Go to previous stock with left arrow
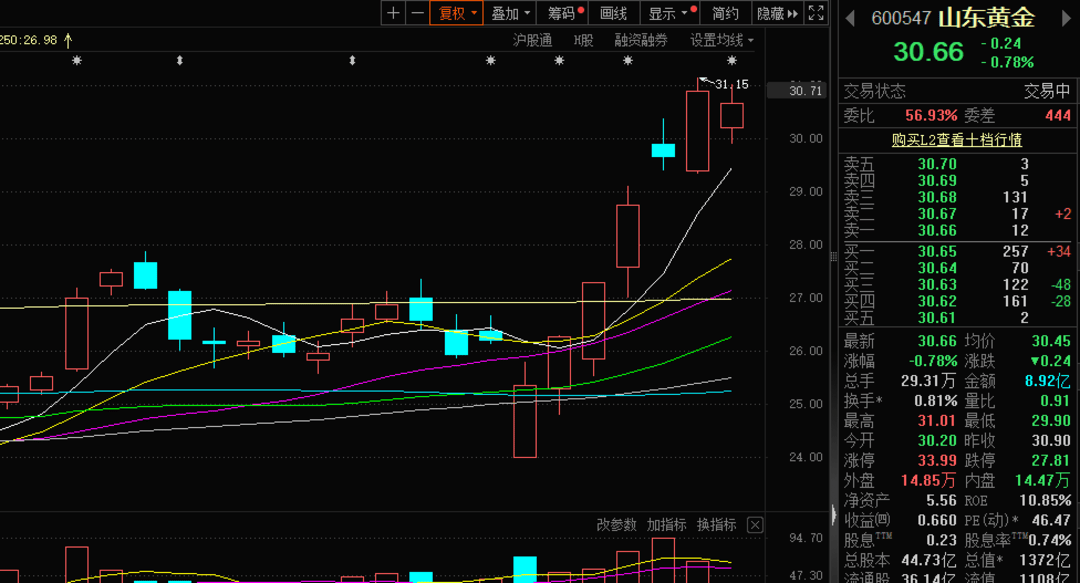The width and height of the screenshot is (1080, 583). coord(850,18)
